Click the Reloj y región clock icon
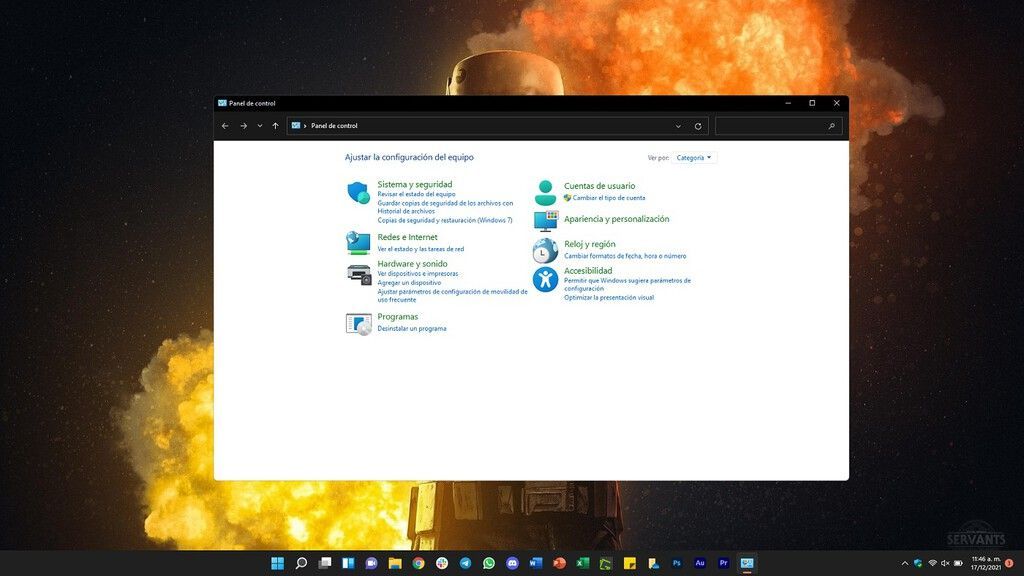The width and height of the screenshot is (1024, 576). point(545,250)
